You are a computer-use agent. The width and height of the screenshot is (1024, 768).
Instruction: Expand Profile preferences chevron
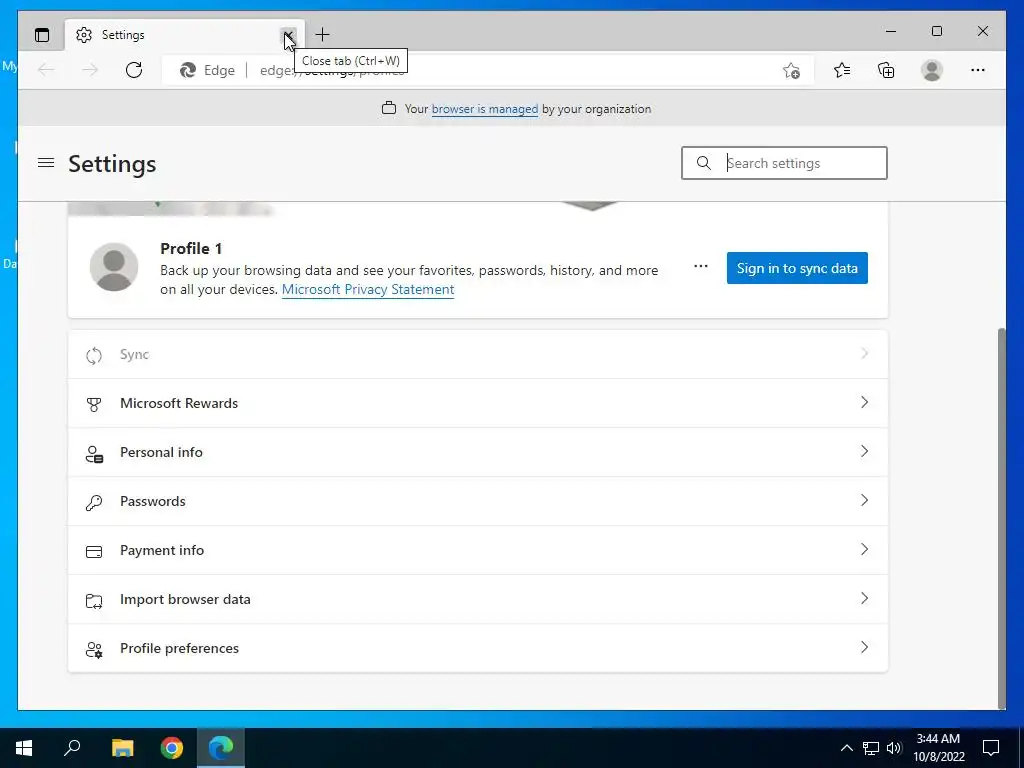pos(864,647)
